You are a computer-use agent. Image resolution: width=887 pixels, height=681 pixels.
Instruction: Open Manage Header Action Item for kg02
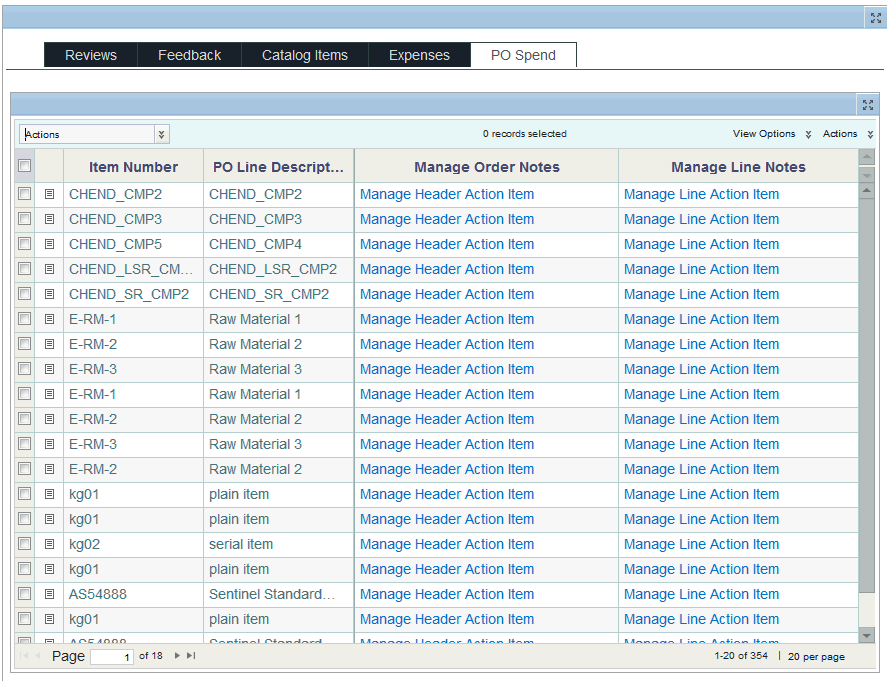(447, 544)
